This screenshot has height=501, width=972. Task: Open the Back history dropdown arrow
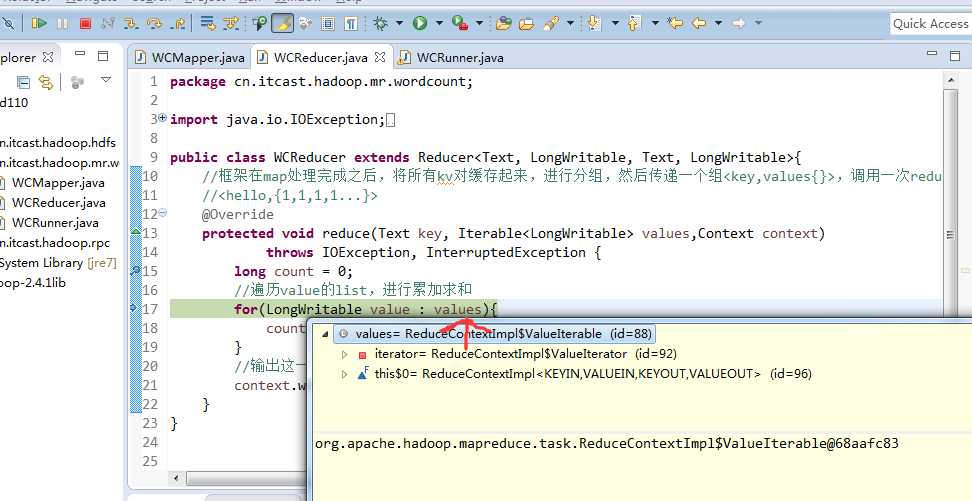pos(718,24)
